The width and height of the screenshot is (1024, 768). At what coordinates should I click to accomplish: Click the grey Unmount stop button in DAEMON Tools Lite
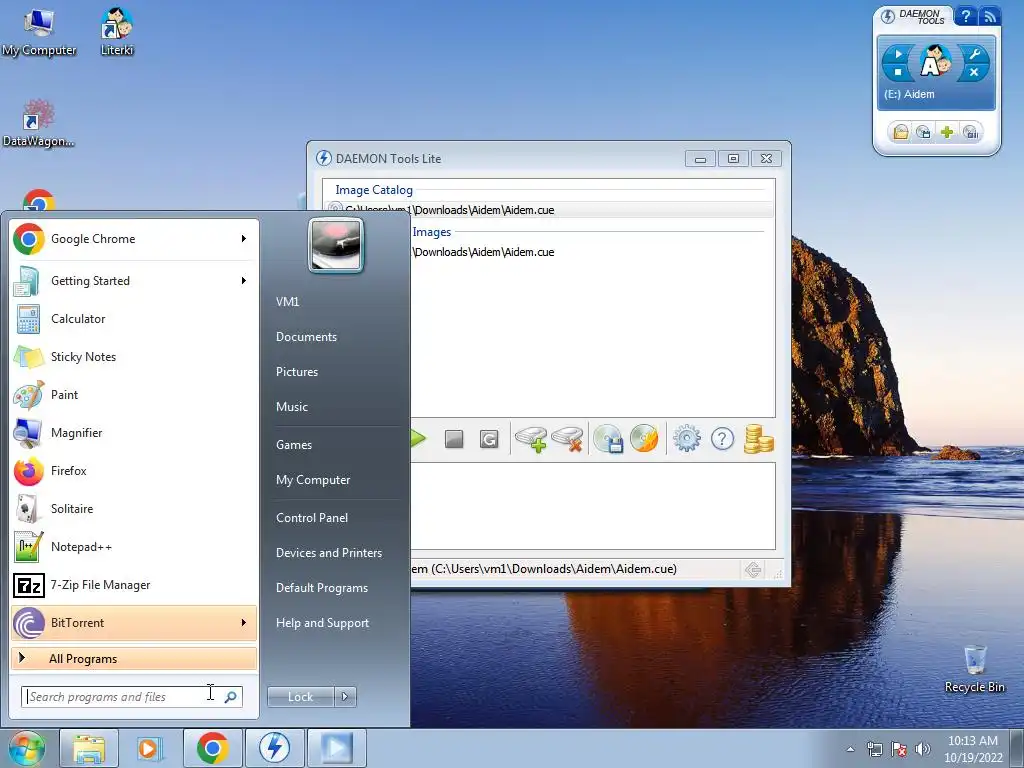tap(454, 439)
